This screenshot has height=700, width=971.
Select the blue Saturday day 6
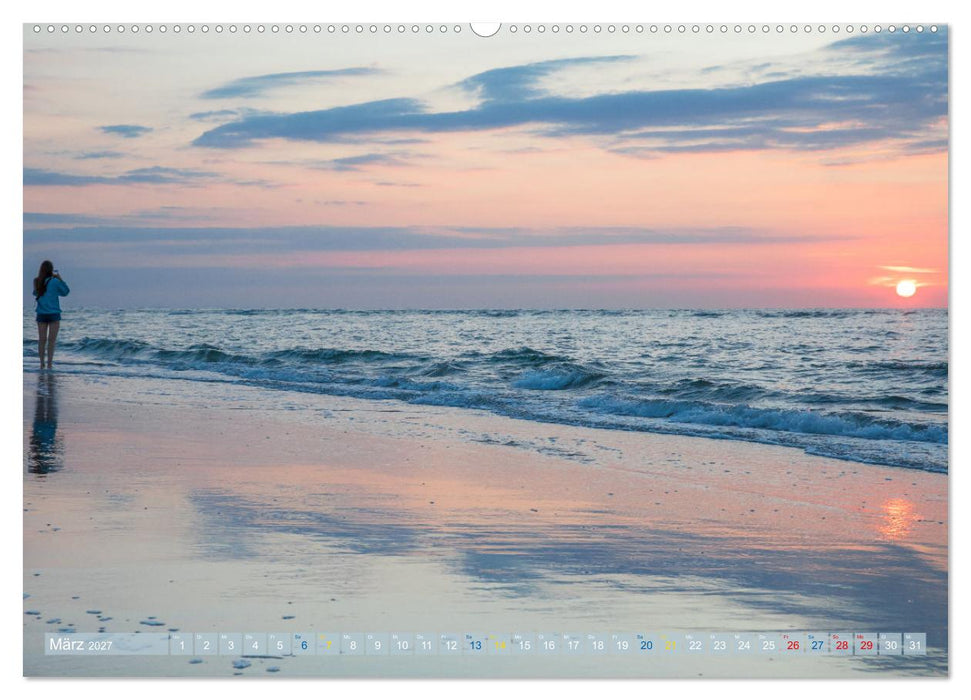[304, 644]
